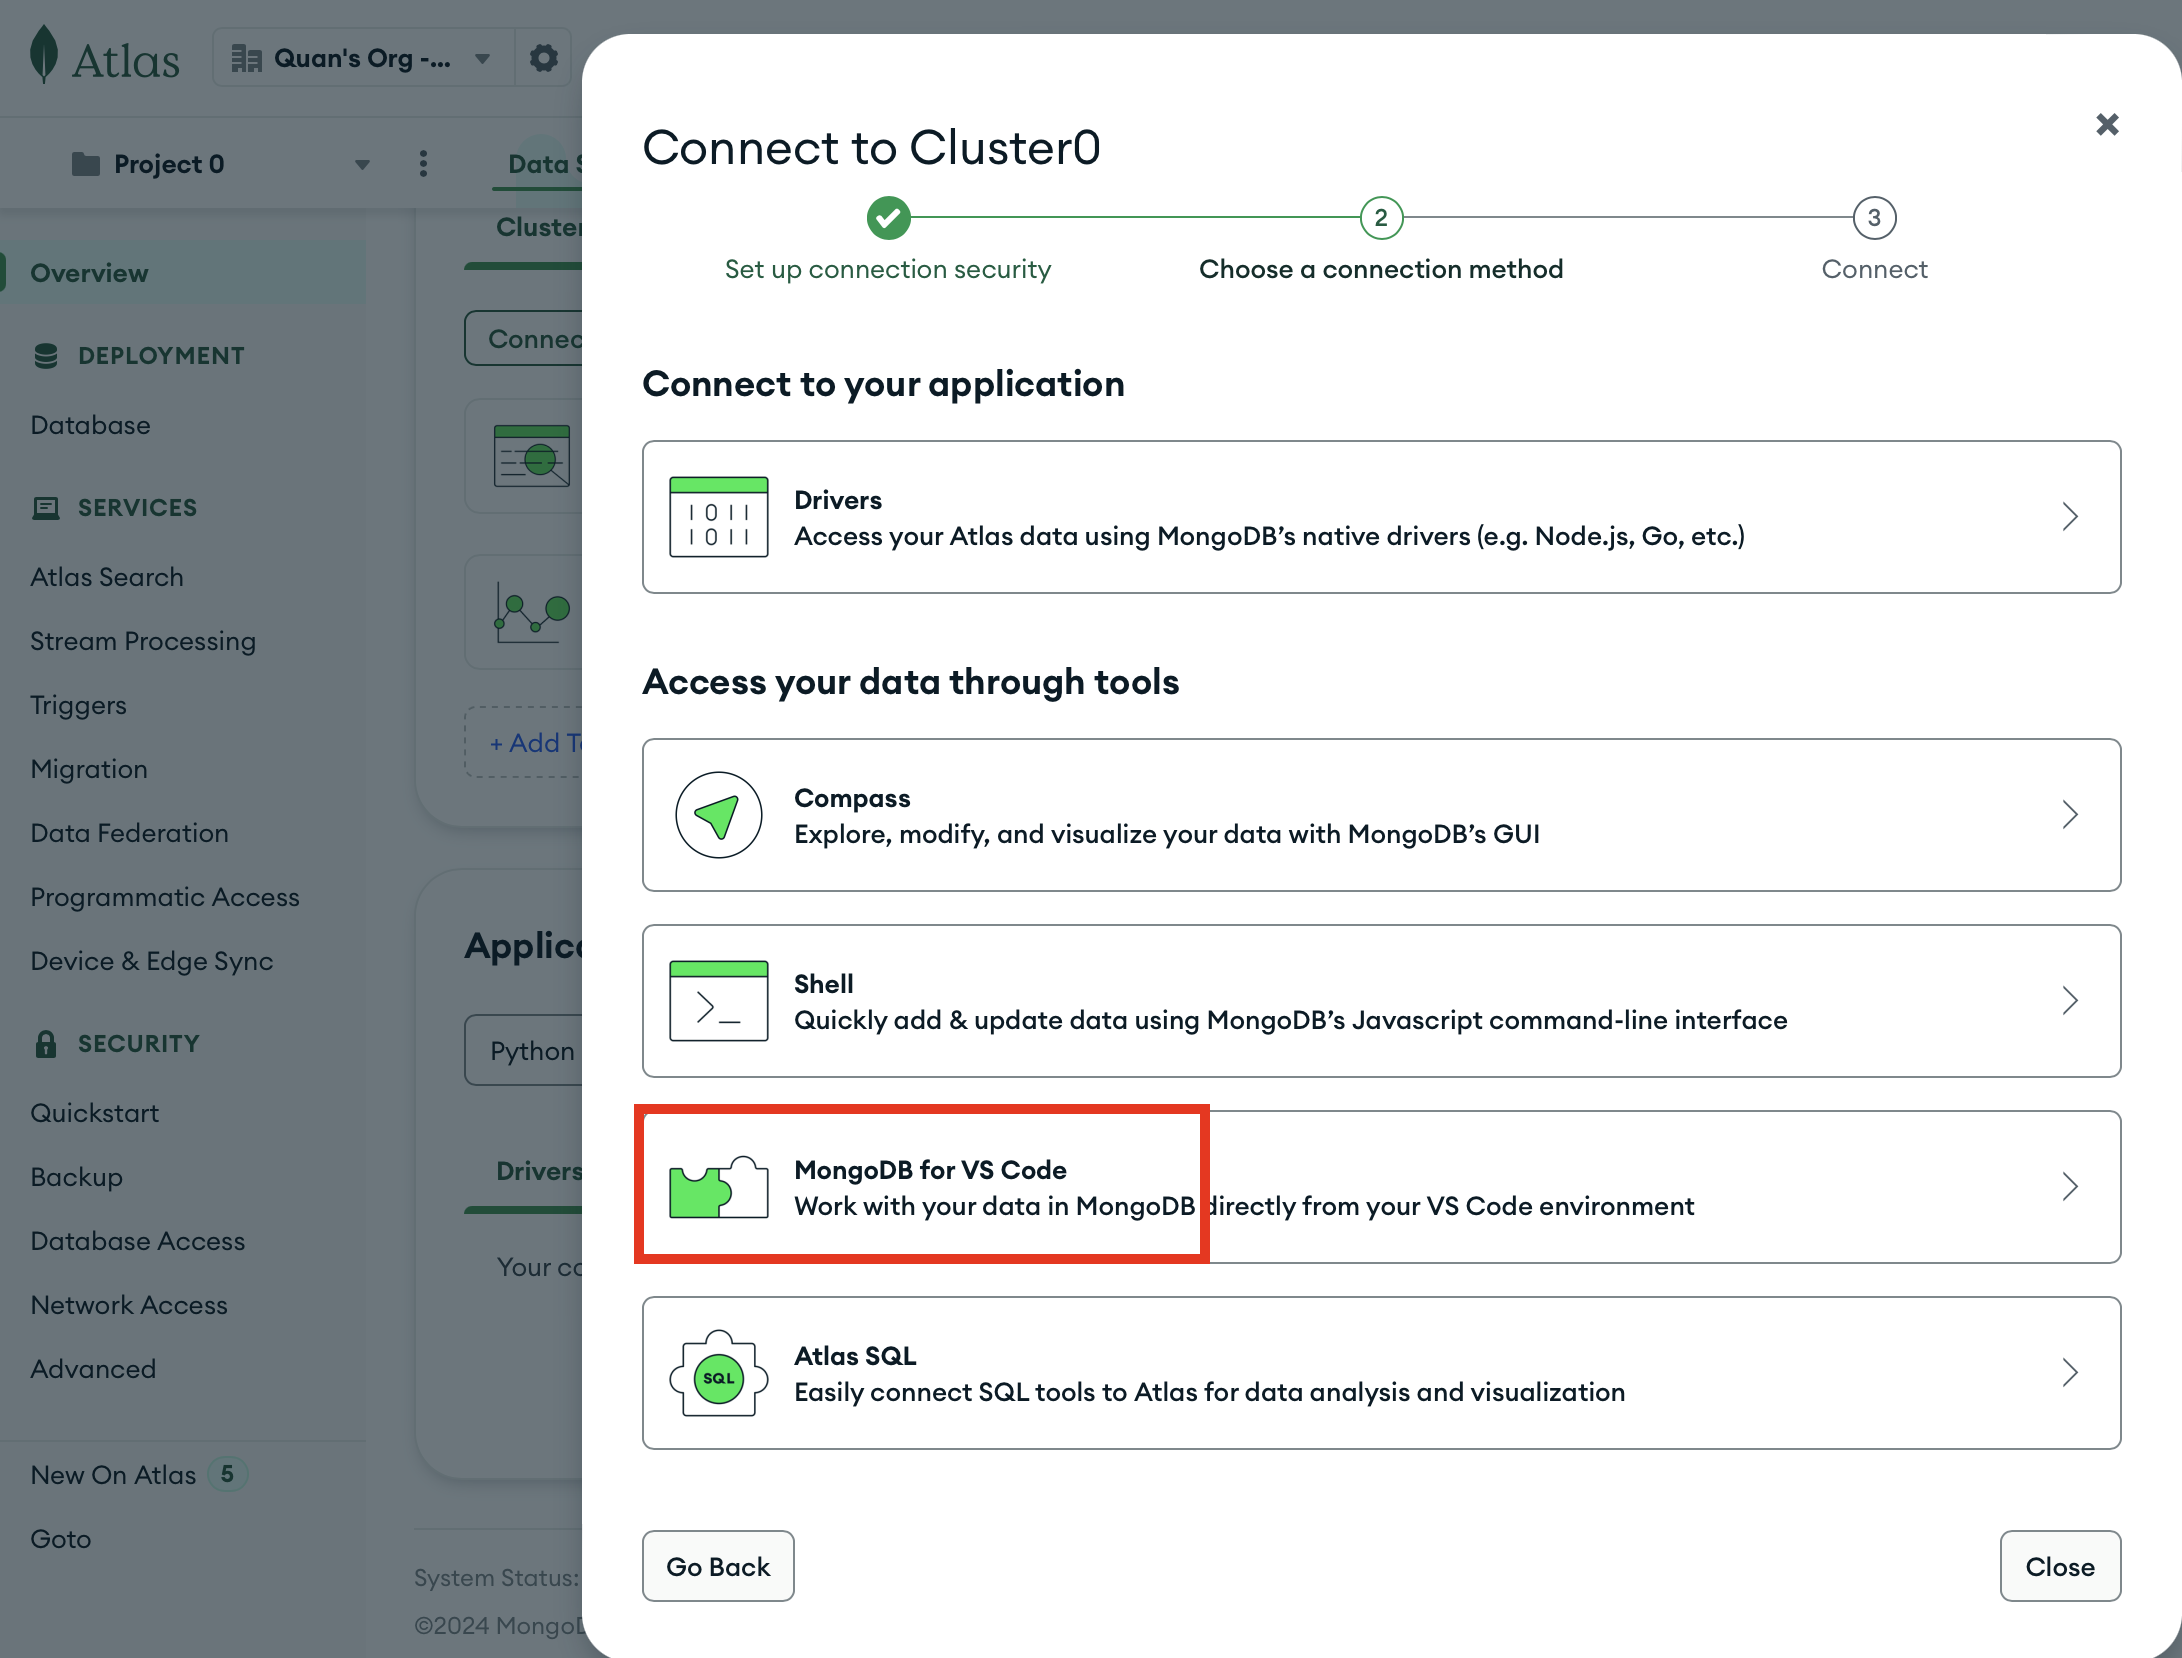2182x1658 pixels.
Task: Choose MongoDB for VS Code option
Action: pos(1381,1187)
